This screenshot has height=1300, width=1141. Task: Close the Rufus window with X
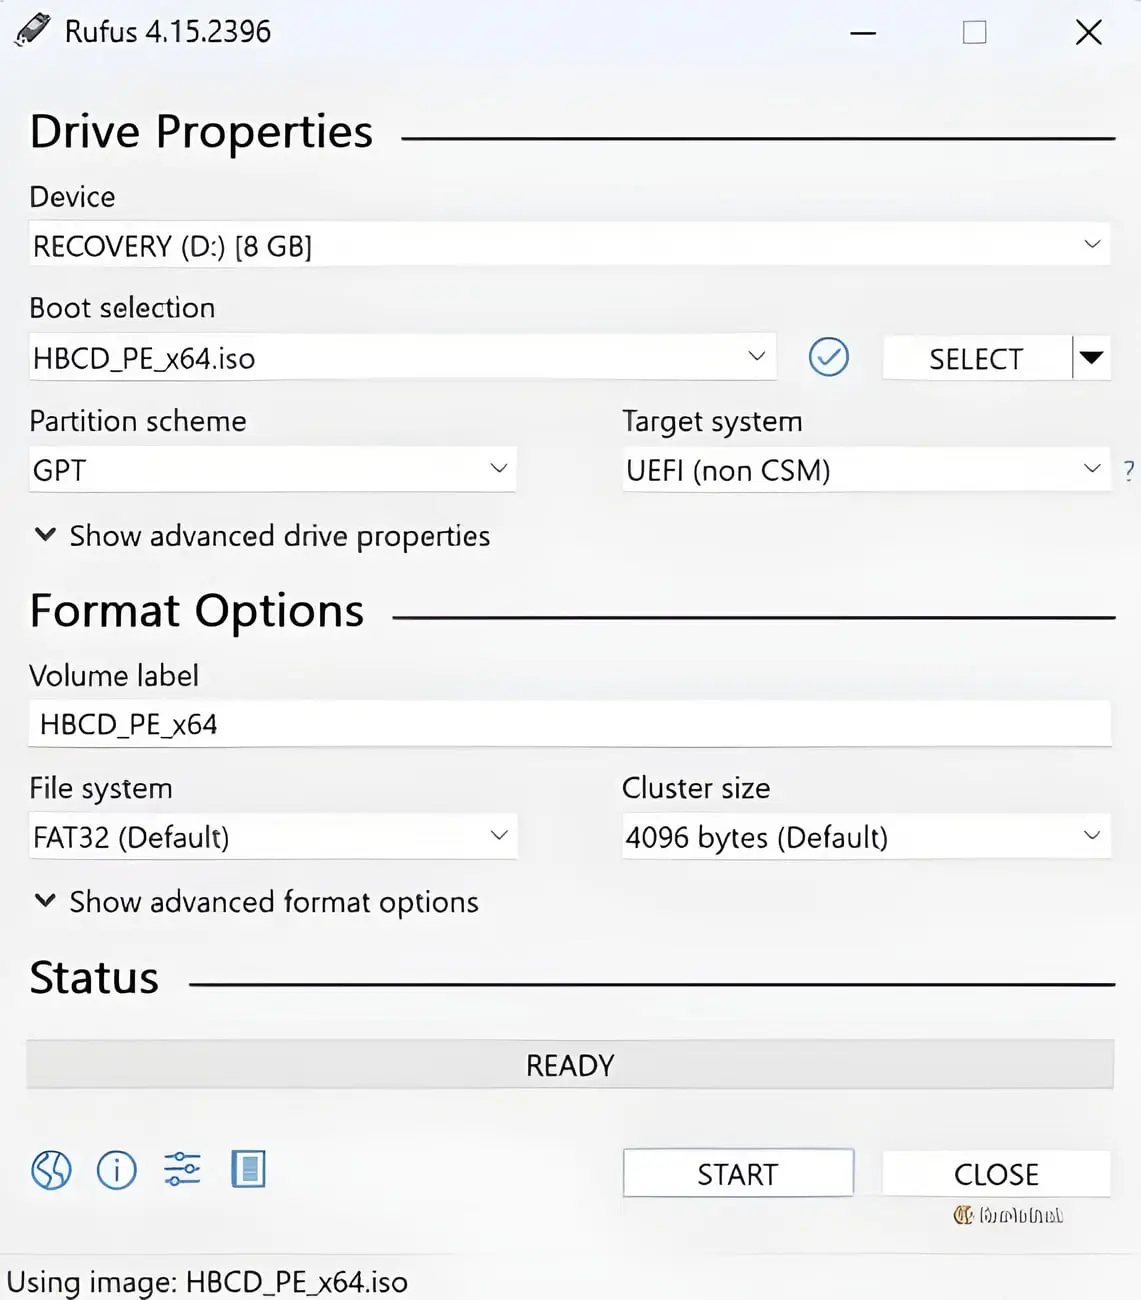coord(1088,33)
